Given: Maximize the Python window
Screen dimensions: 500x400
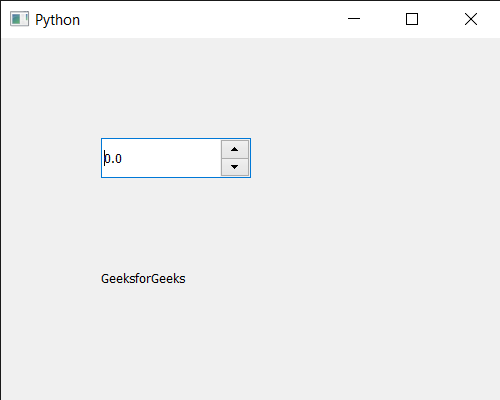Looking at the screenshot, I should click(412, 19).
